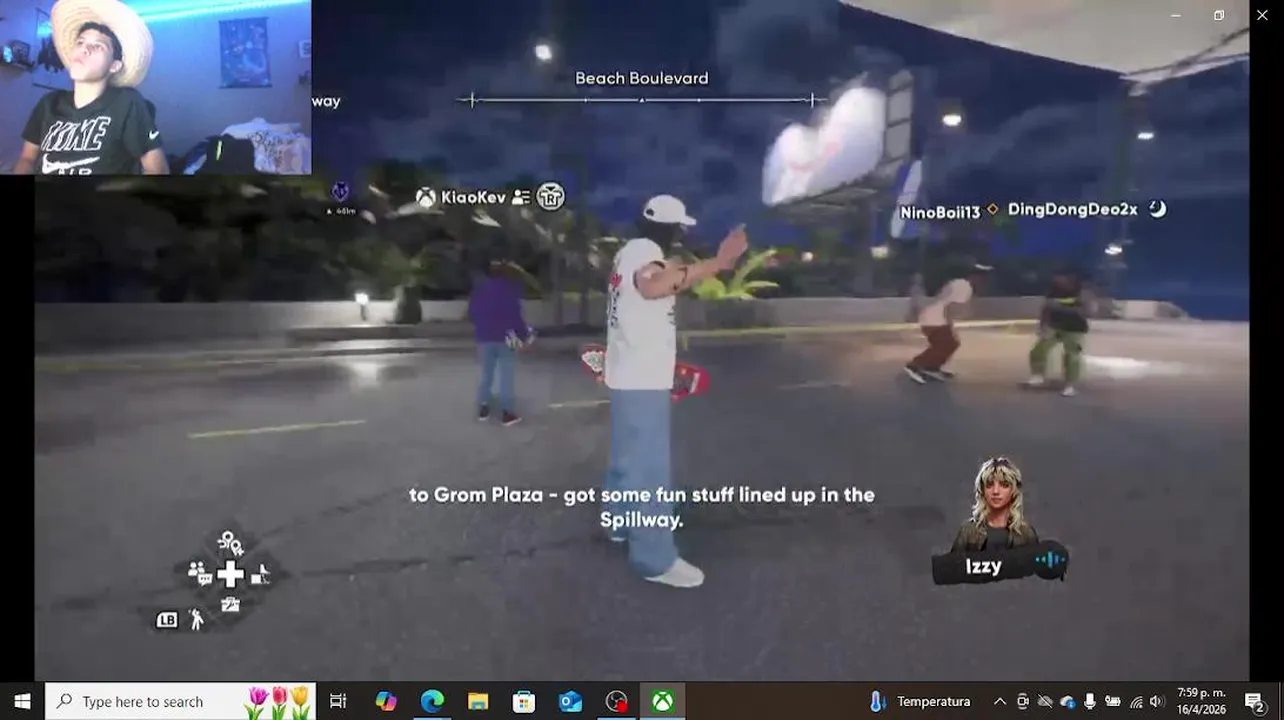Open File Explorer from the taskbar
The height and width of the screenshot is (720, 1284).
(x=478, y=701)
